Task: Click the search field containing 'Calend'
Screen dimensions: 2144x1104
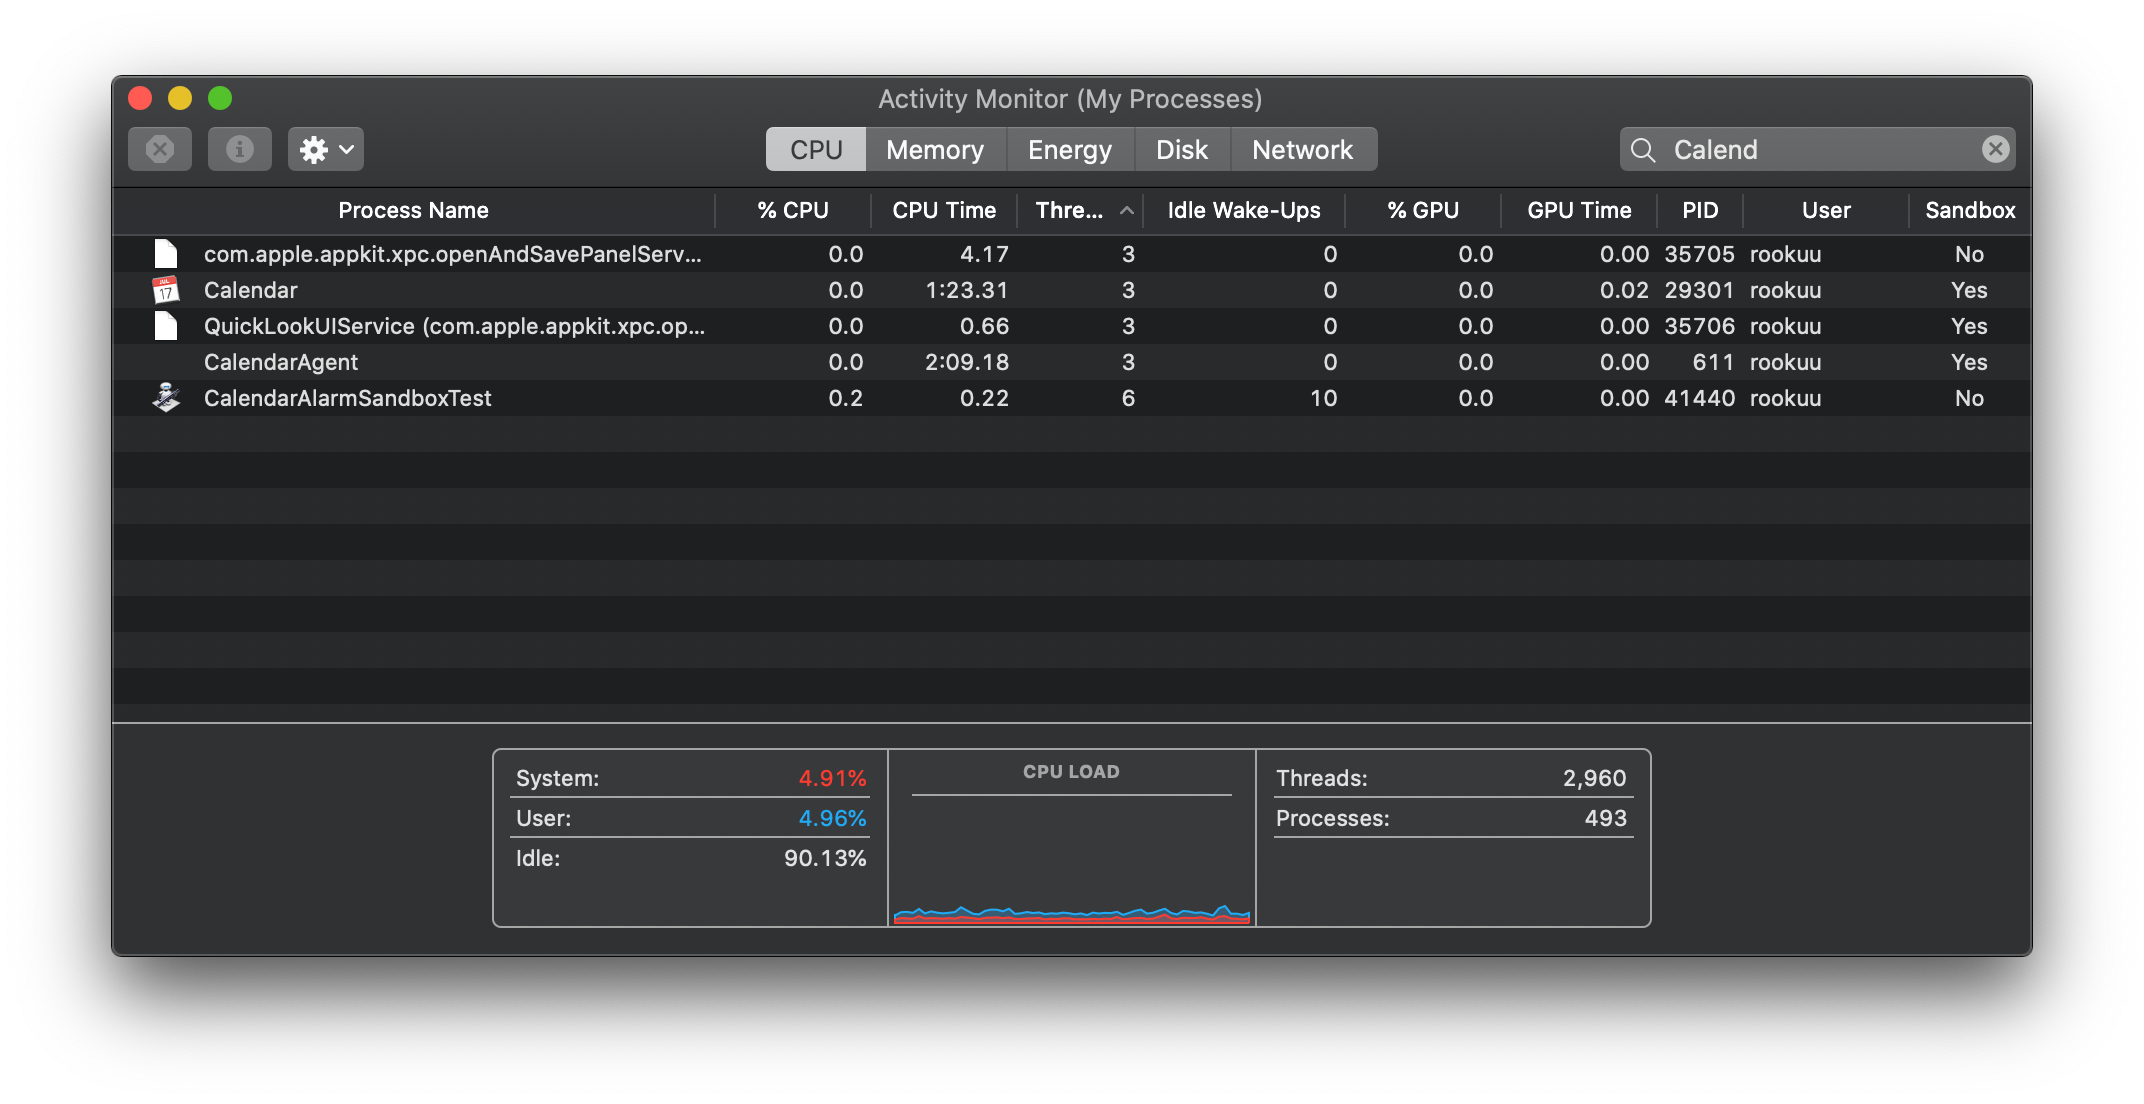Action: click(1818, 149)
